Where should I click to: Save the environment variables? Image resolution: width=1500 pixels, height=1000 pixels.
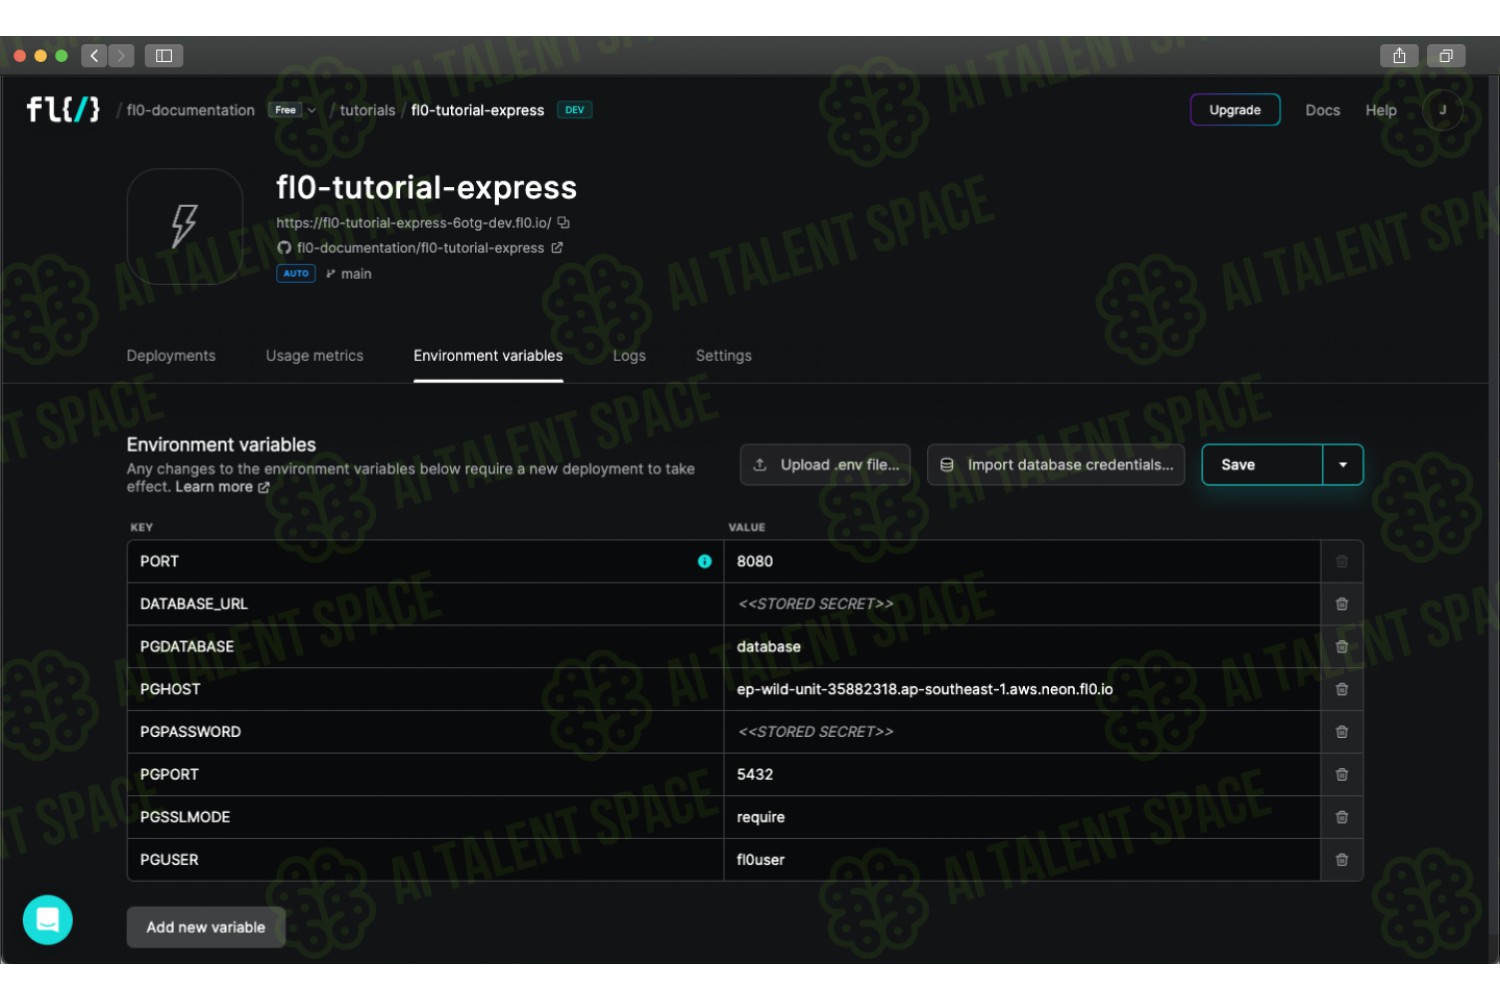point(1262,465)
